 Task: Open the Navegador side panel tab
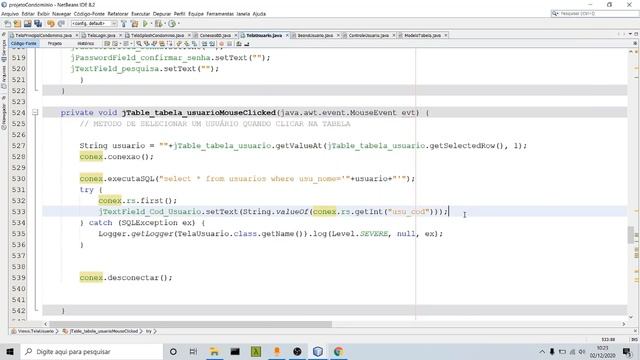click(4, 116)
